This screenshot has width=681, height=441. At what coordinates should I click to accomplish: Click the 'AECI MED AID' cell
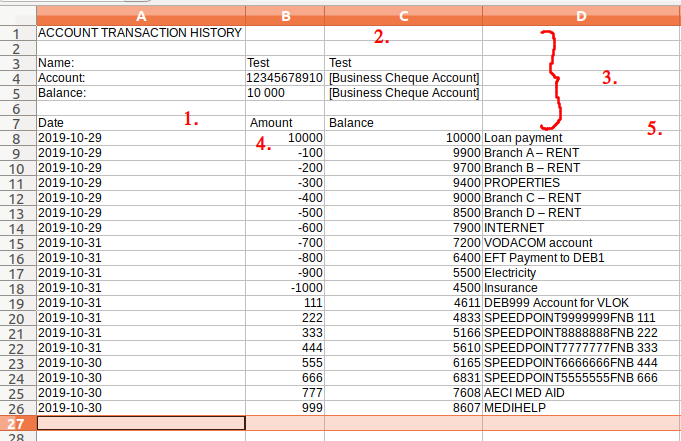point(581,393)
